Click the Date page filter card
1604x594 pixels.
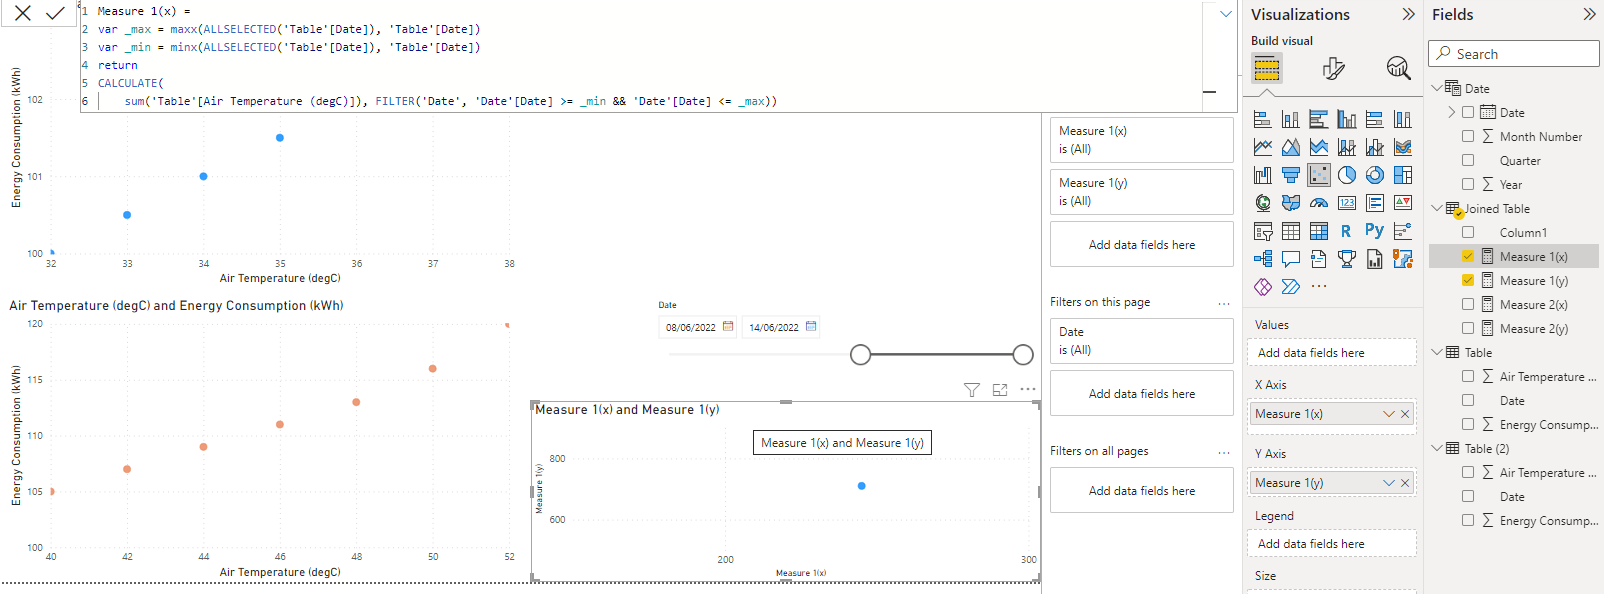(1142, 341)
